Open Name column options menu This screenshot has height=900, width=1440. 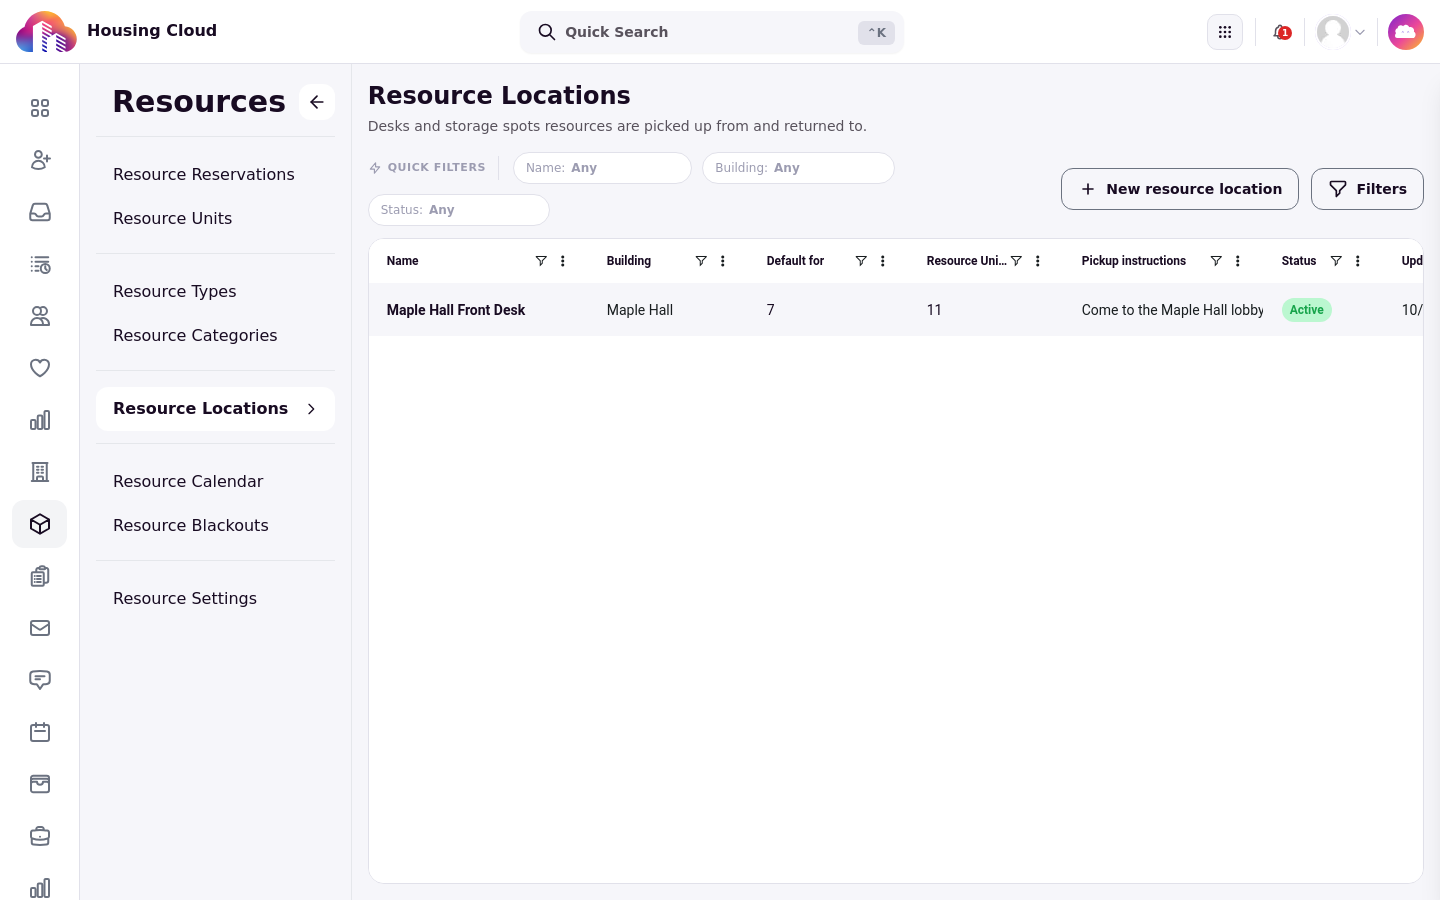click(563, 261)
